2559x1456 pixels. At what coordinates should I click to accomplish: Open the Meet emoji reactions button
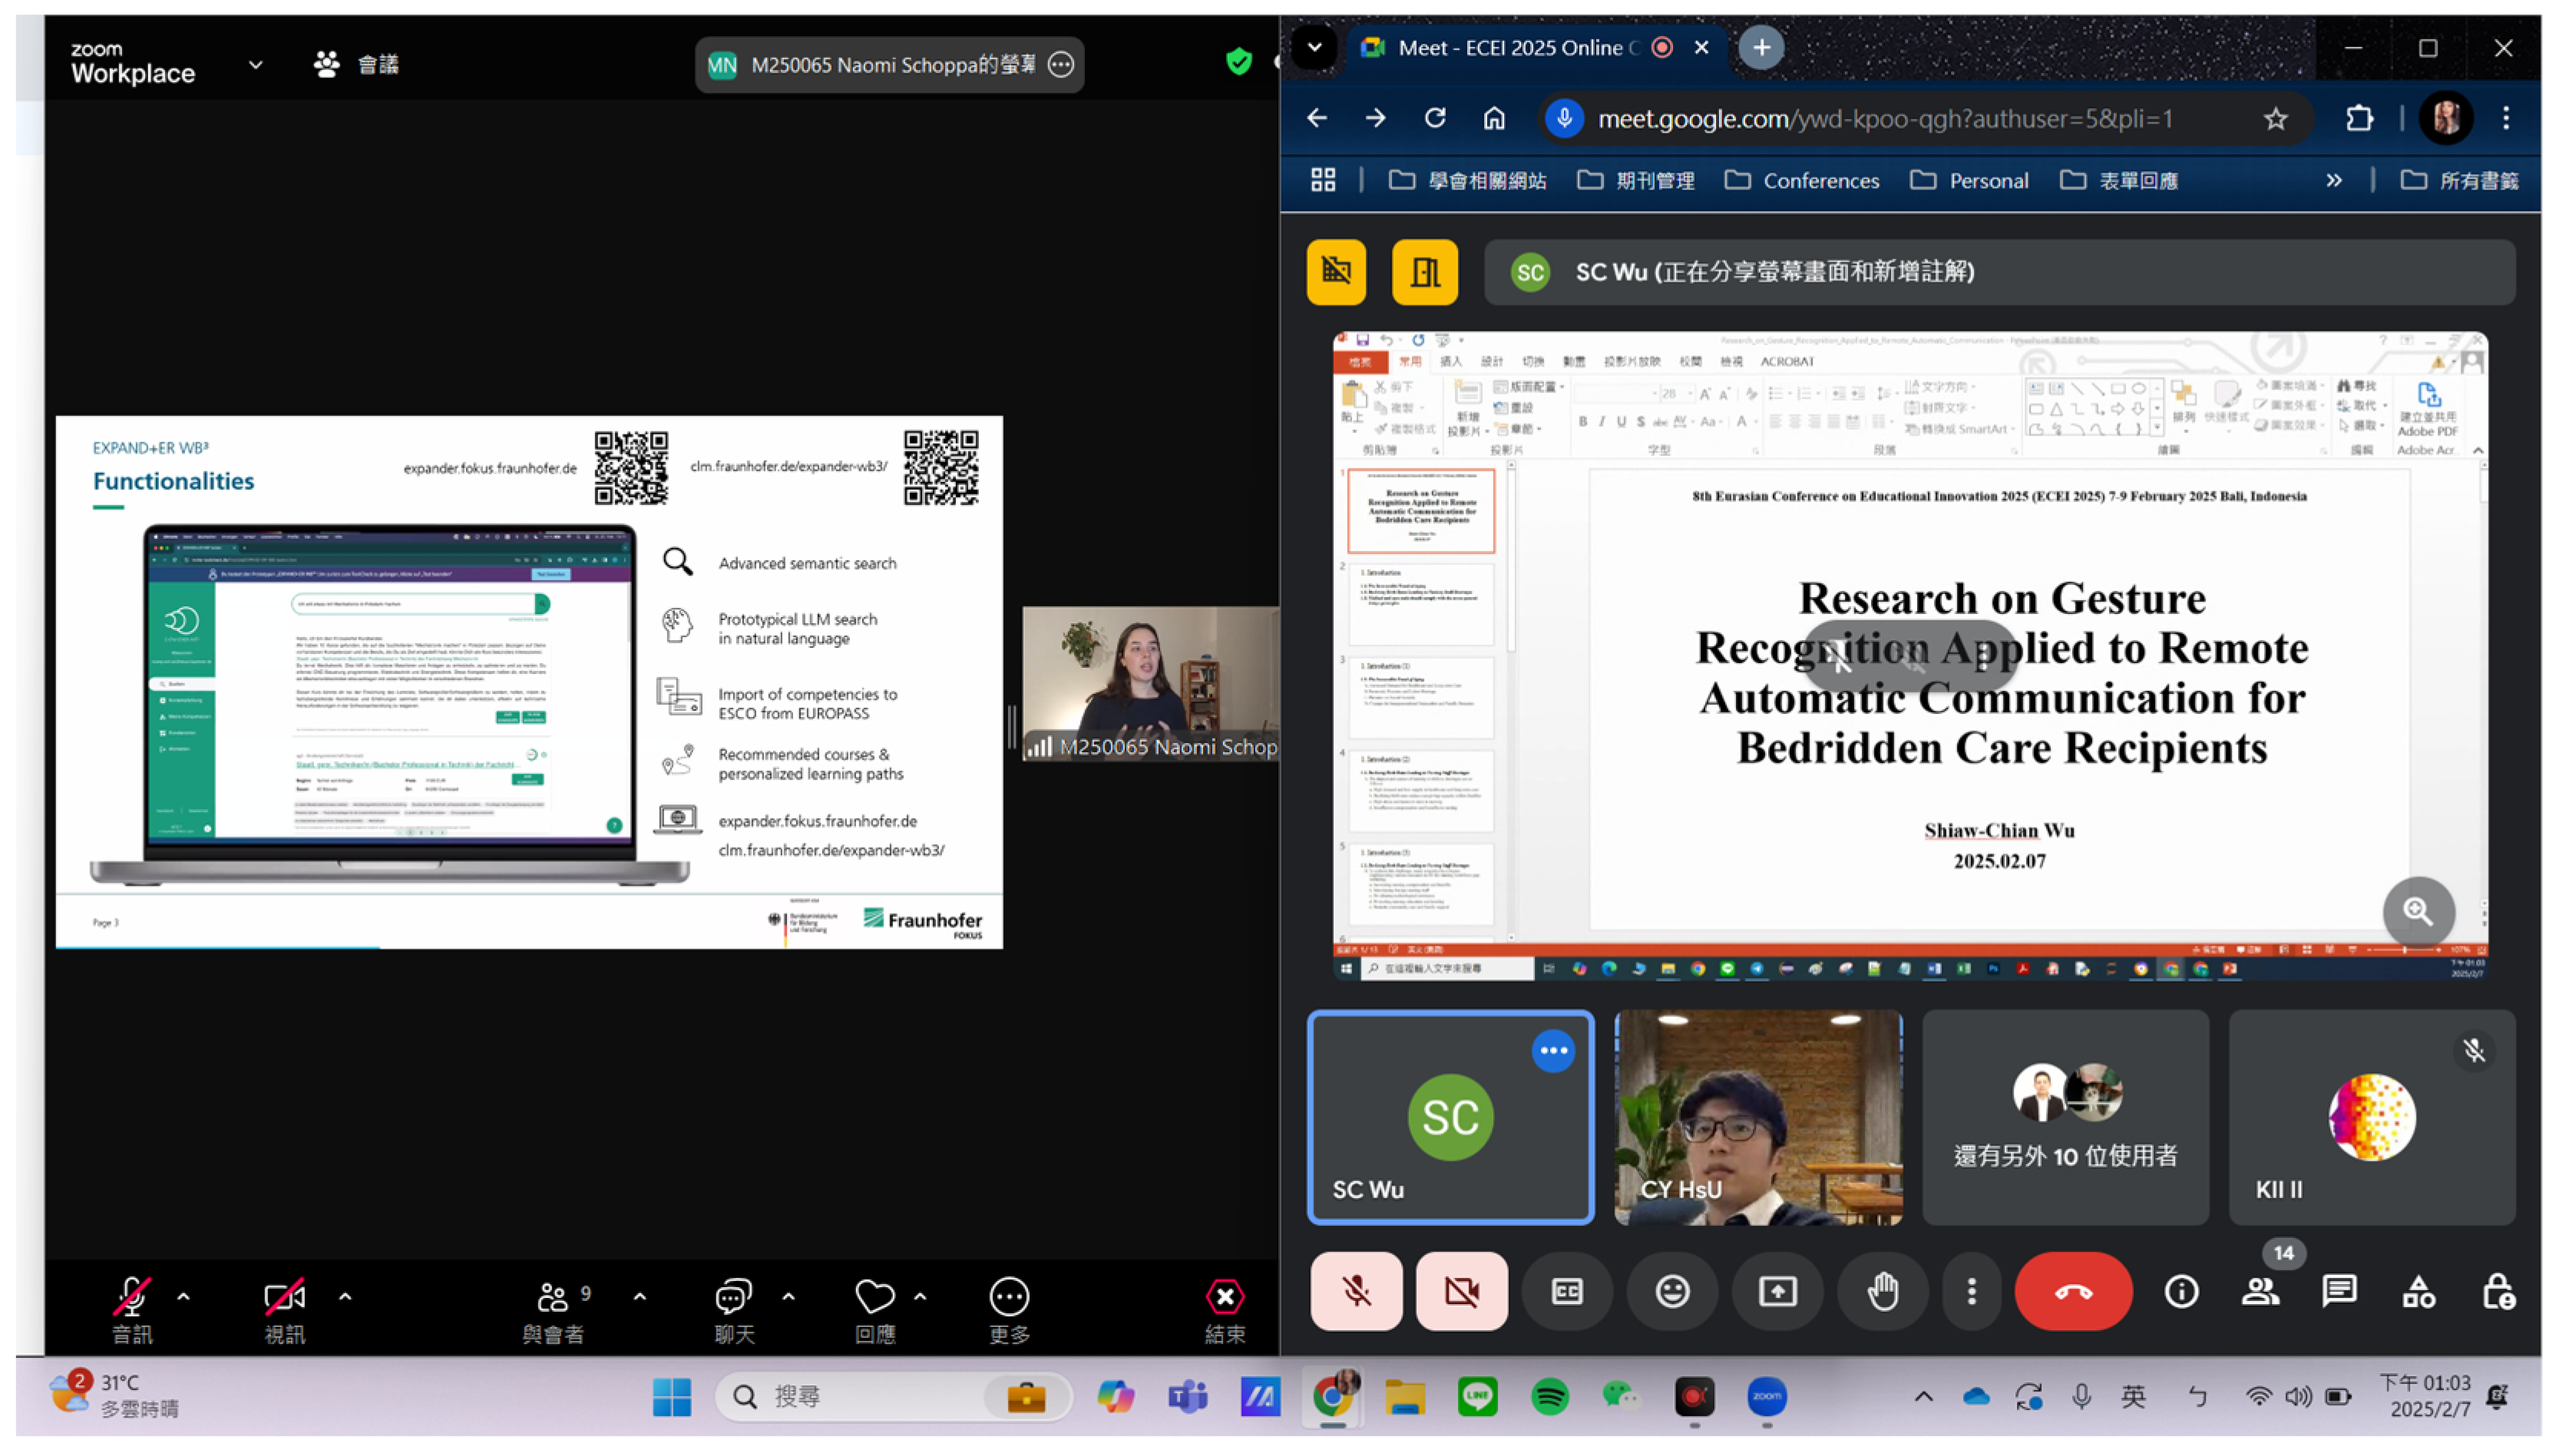click(x=1672, y=1291)
